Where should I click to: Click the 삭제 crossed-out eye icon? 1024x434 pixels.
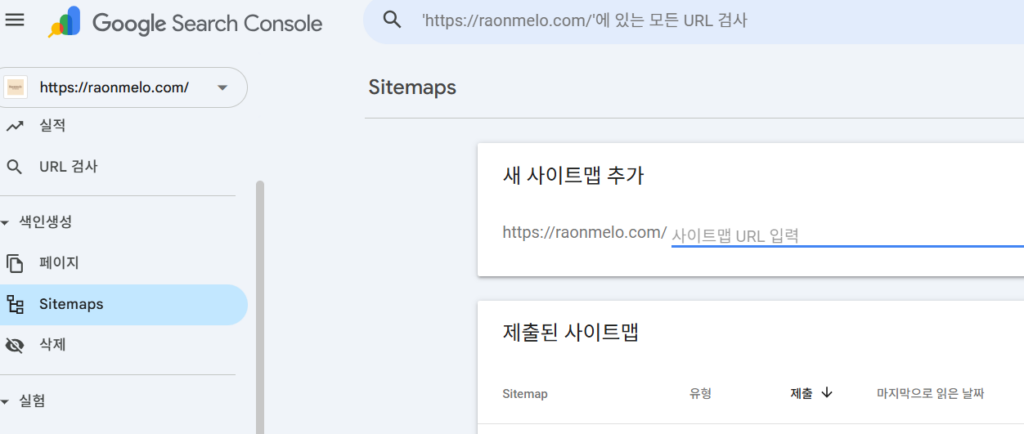pos(14,345)
